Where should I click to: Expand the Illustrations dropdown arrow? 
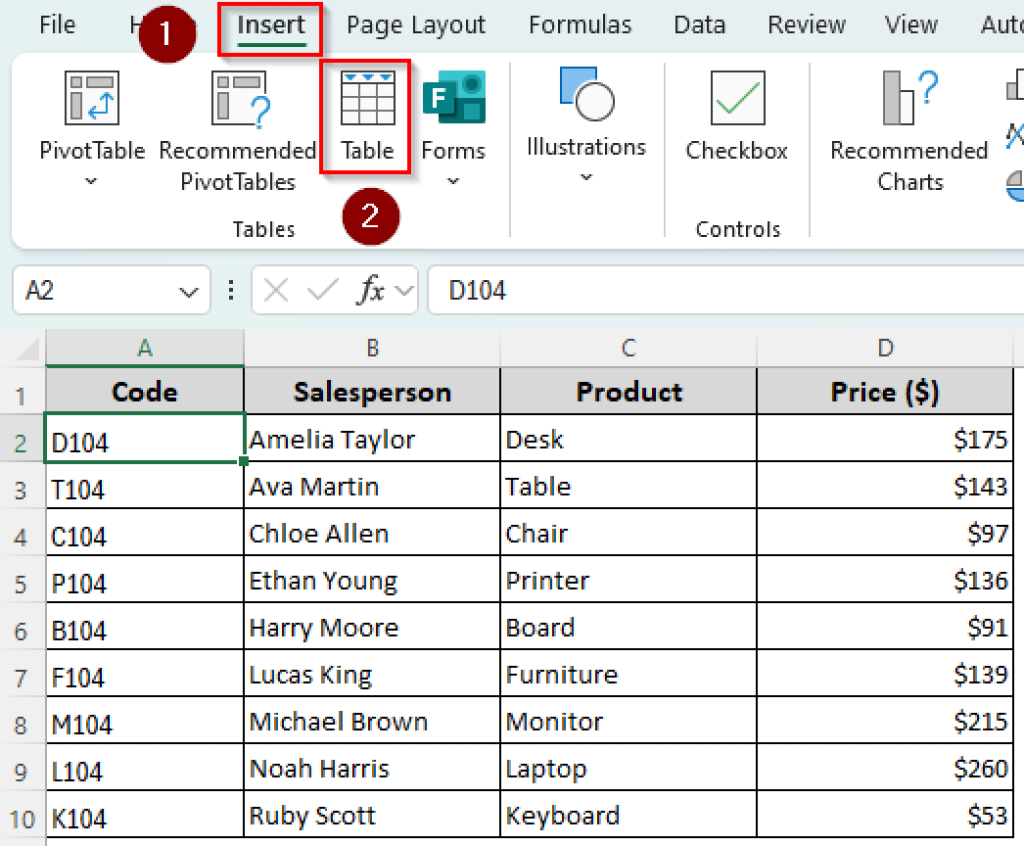click(585, 176)
